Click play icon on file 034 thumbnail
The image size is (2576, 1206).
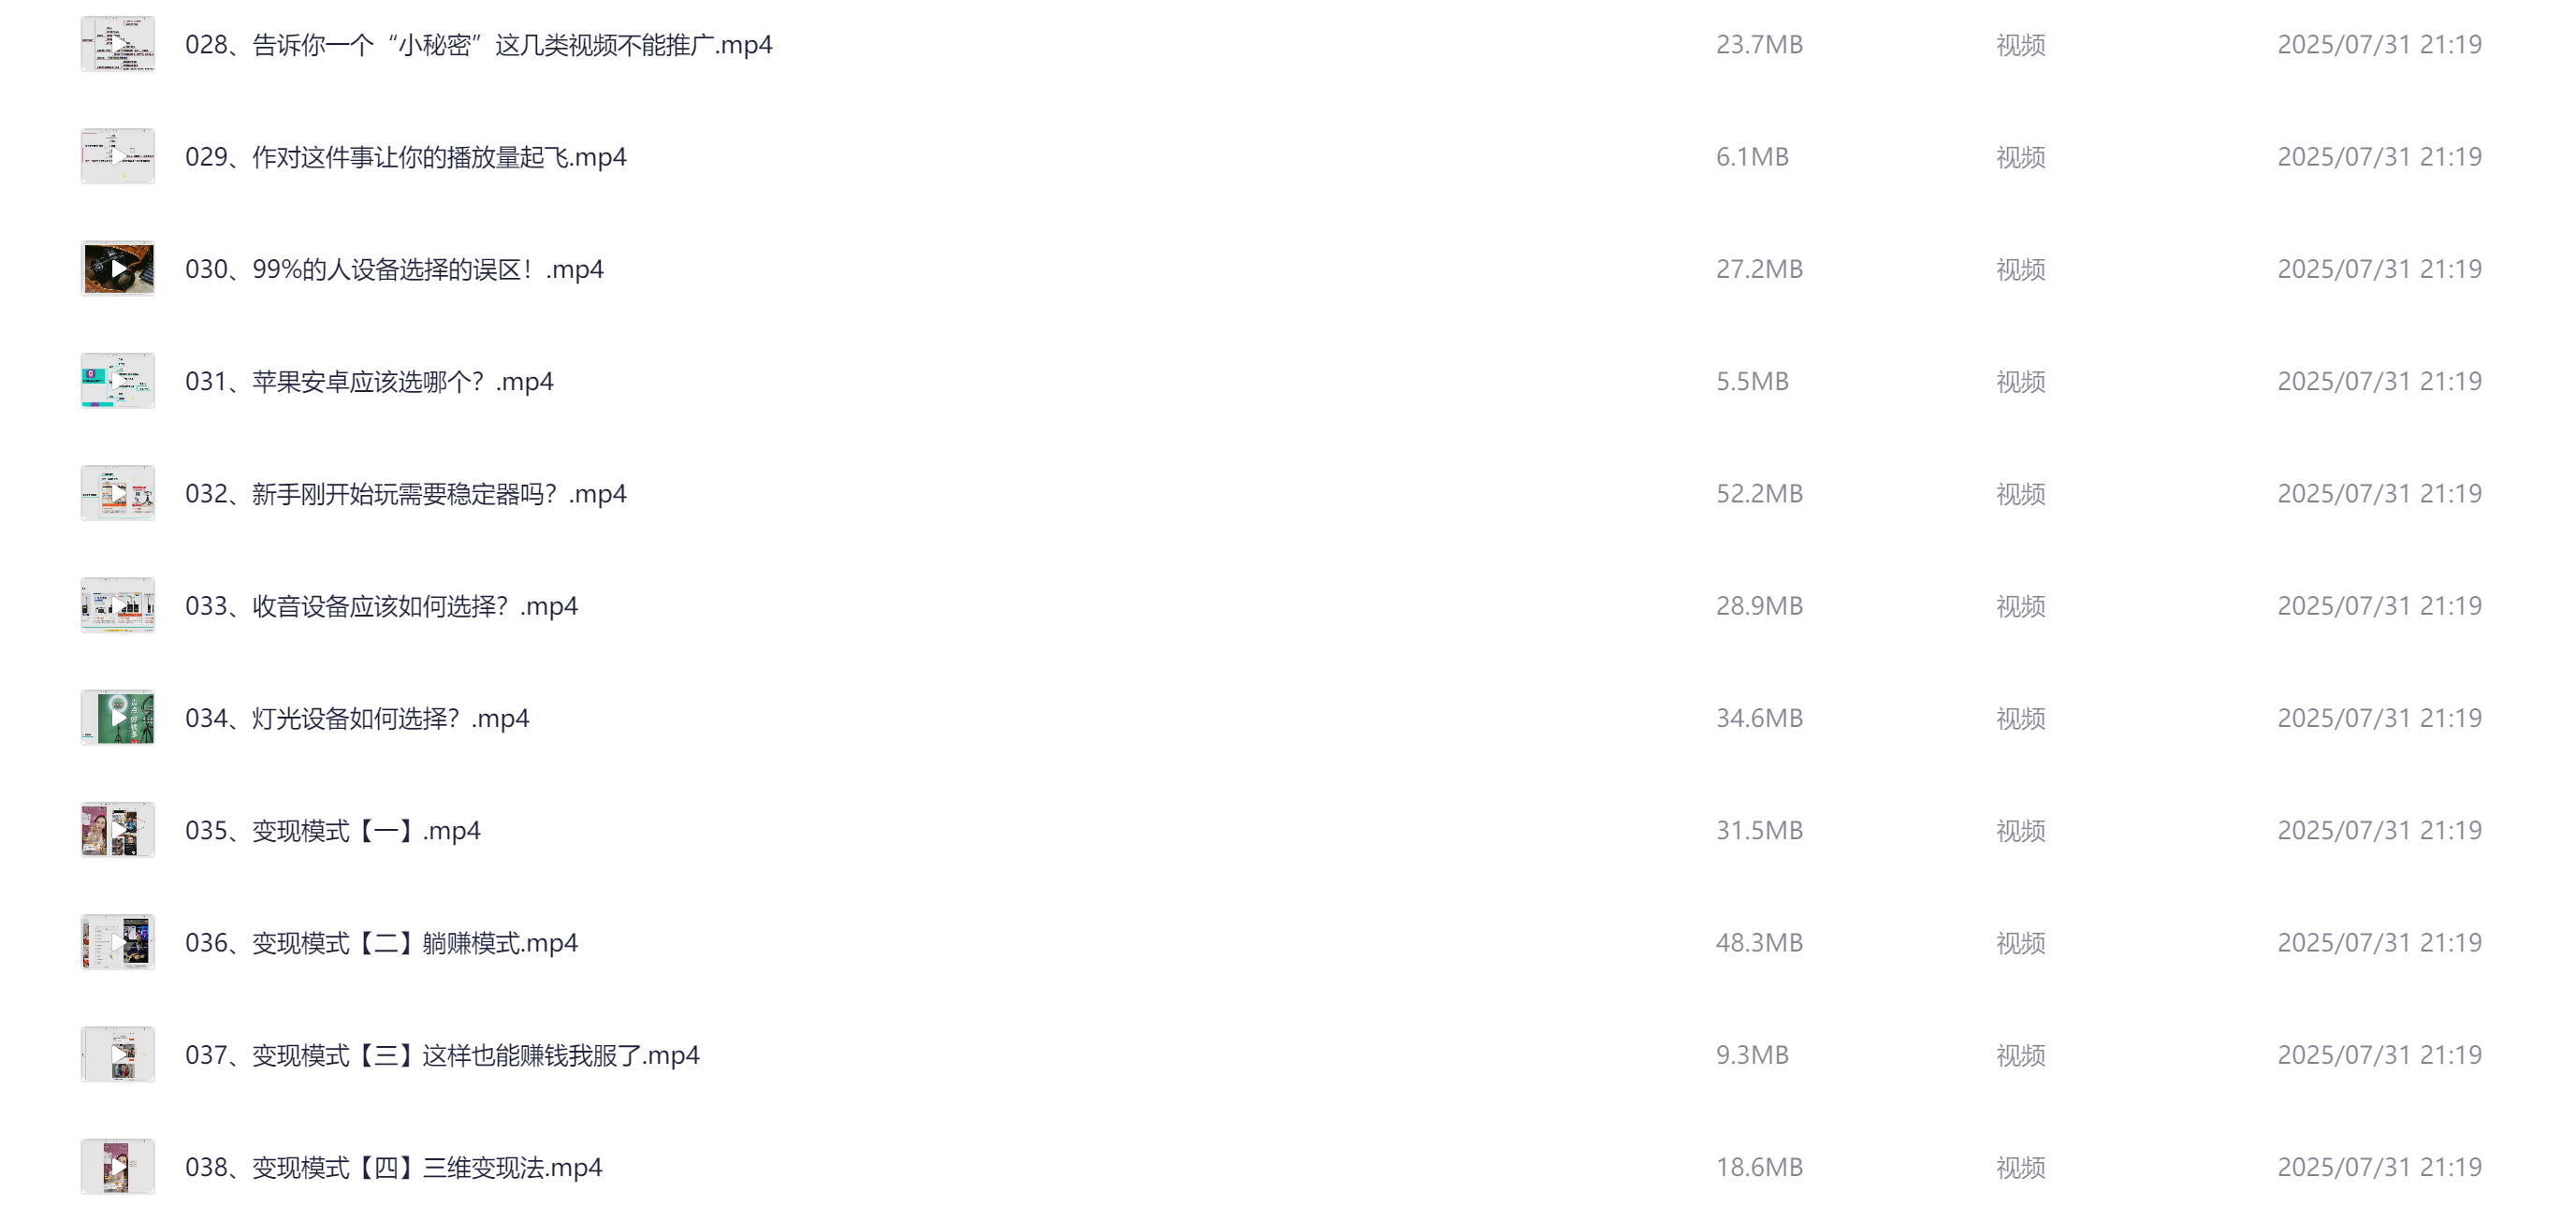(x=119, y=718)
